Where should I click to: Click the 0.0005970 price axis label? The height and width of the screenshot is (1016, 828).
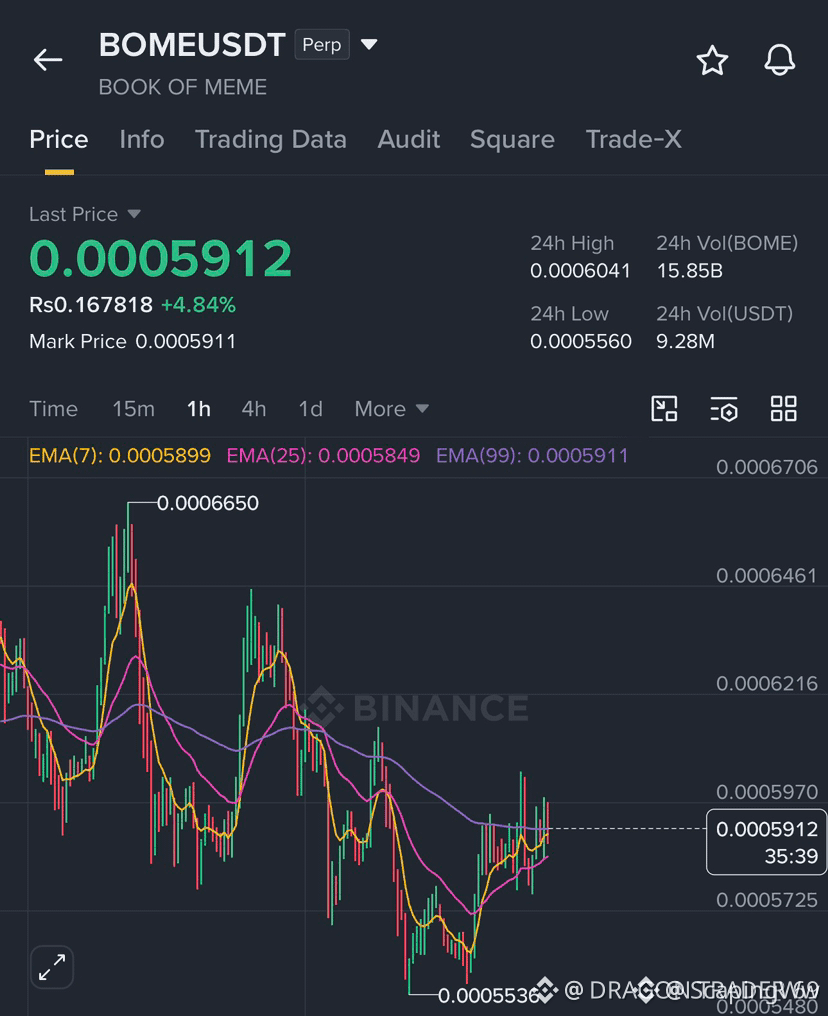coord(767,792)
